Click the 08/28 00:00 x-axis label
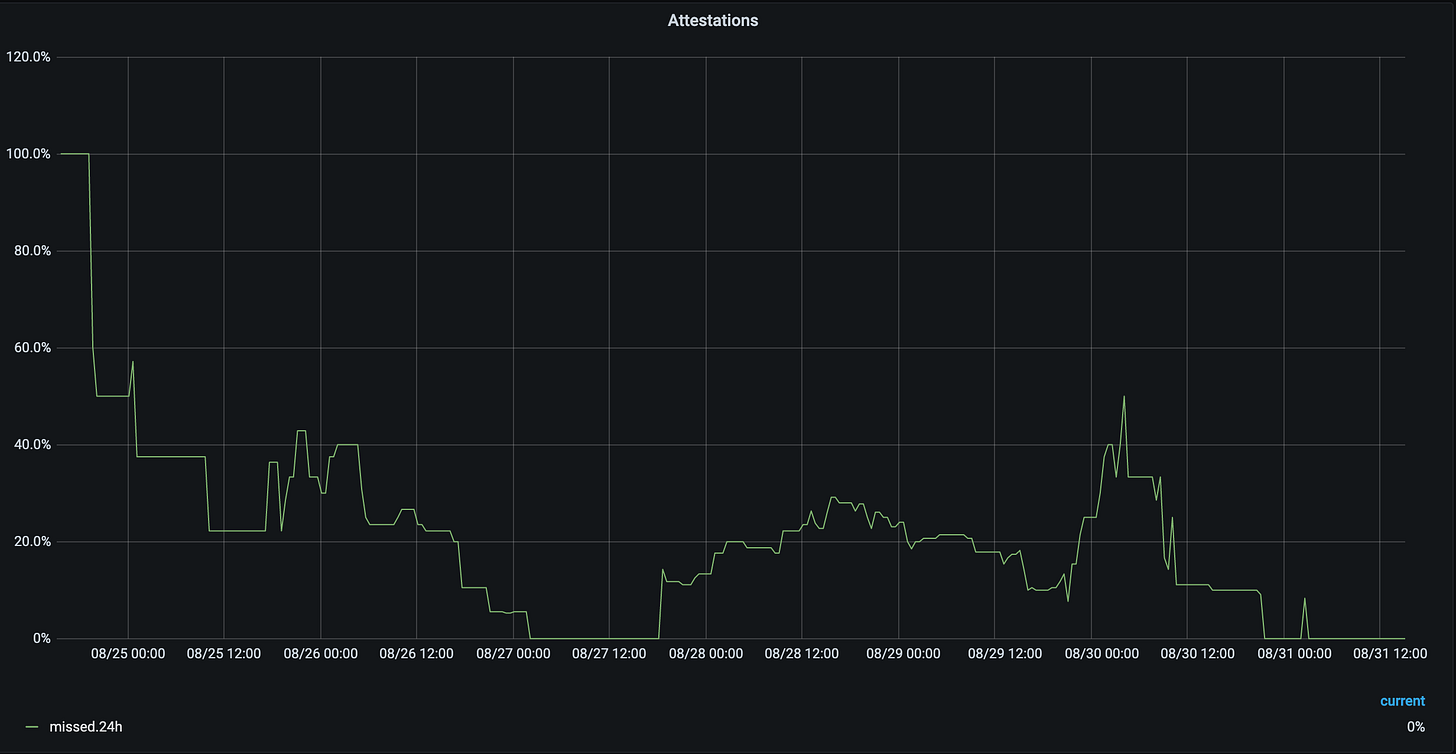Image resolution: width=1456 pixels, height=754 pixels. click(706, 654)
